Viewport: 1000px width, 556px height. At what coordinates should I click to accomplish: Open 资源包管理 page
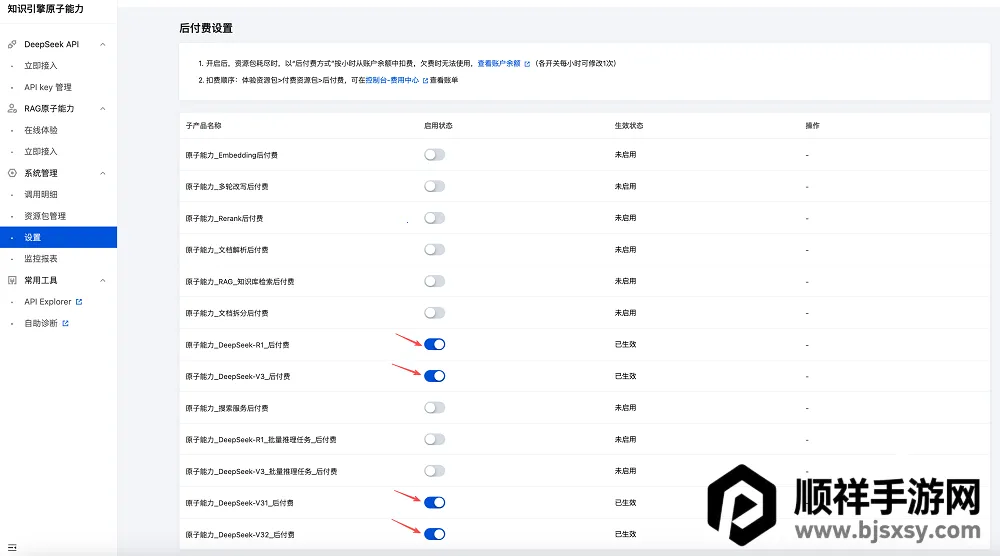pos(45,216)
